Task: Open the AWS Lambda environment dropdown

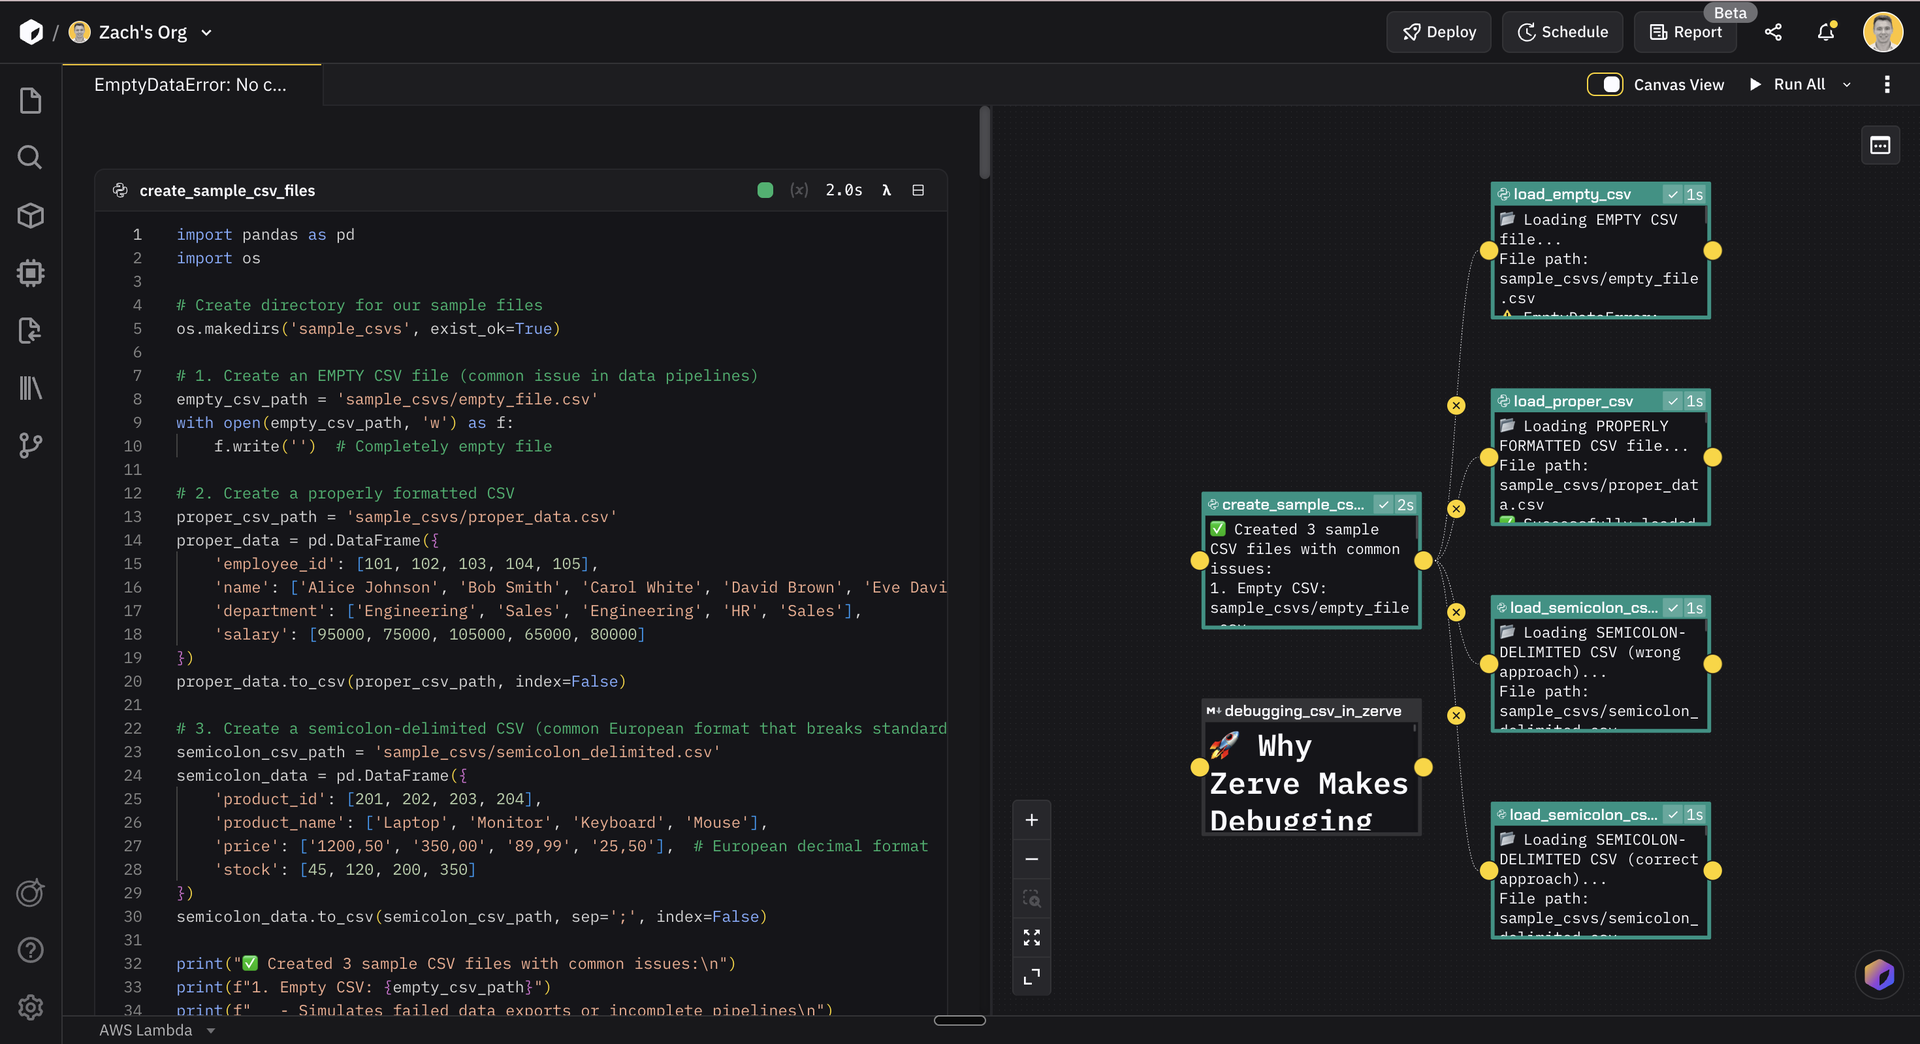Action: pos(157,1030)
